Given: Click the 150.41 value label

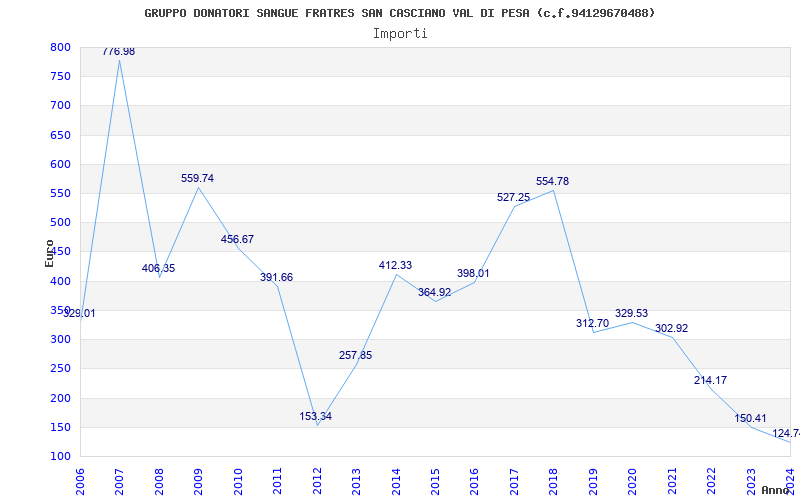Looking at the screenshot, I should coord(751,419).
